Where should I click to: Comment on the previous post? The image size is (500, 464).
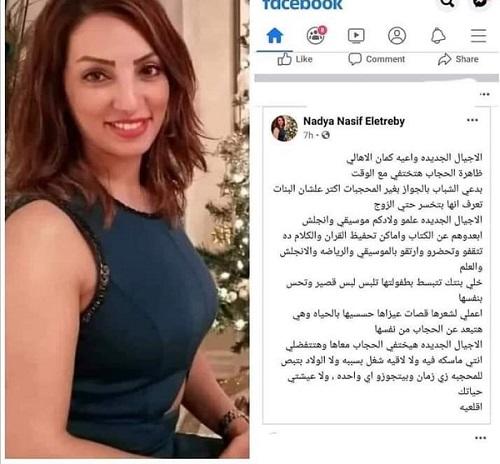click(x=376, y=59)
